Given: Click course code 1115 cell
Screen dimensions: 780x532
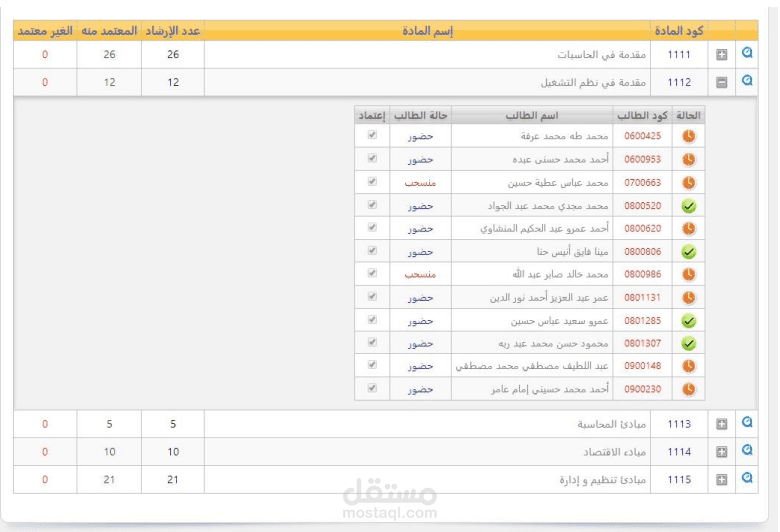Looking at the screenshot, I should (x=679, y=480).
